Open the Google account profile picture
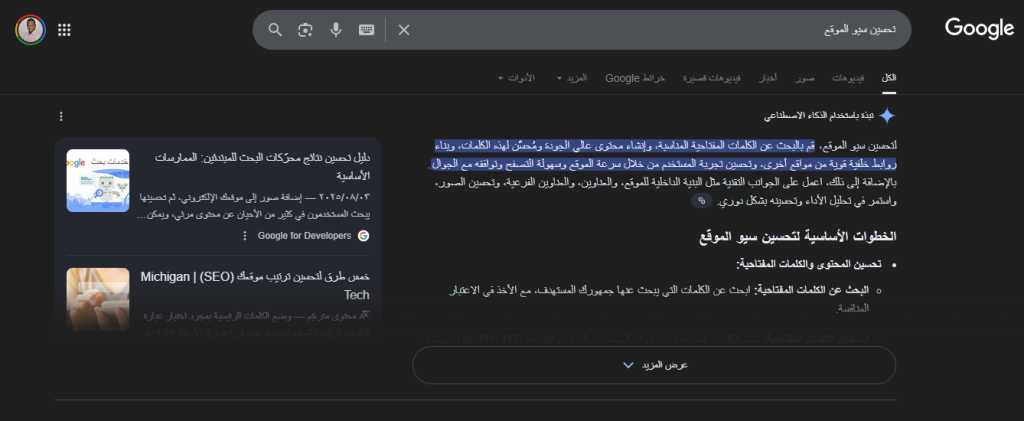Screen dimensions: 1024x421 (30, 30)
